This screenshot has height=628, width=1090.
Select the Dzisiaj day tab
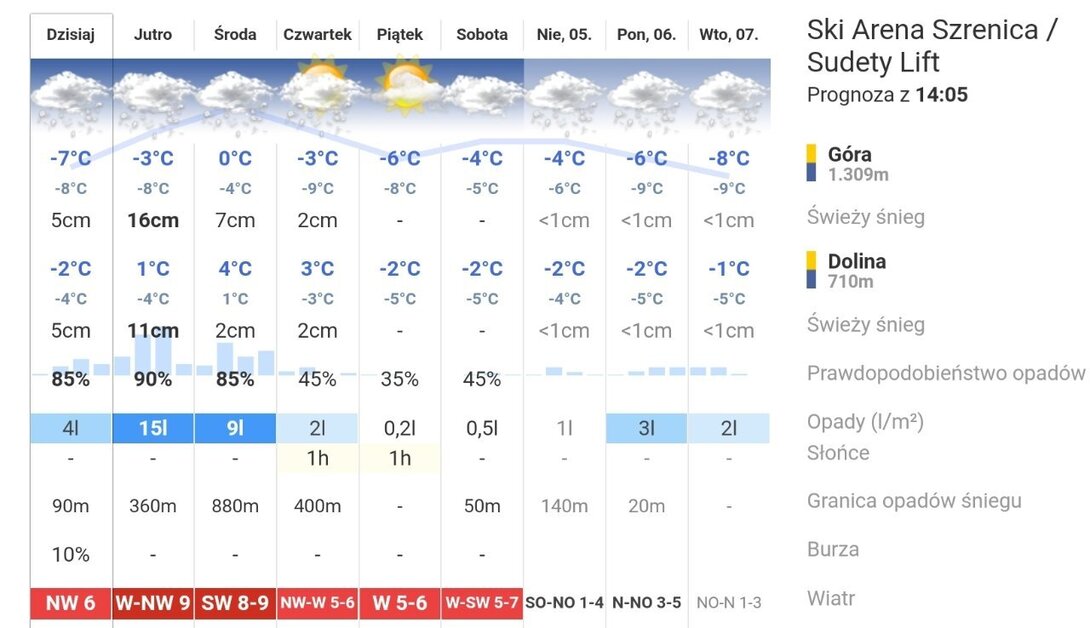click(71, 35)
